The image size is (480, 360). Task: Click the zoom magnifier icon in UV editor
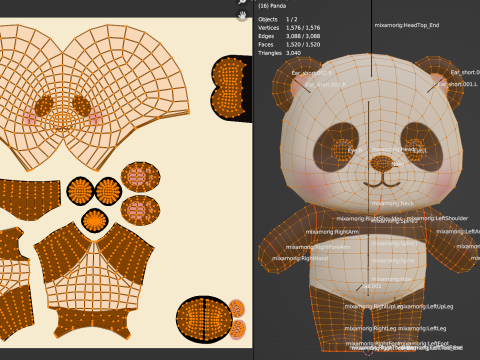[x=242, y=2]
